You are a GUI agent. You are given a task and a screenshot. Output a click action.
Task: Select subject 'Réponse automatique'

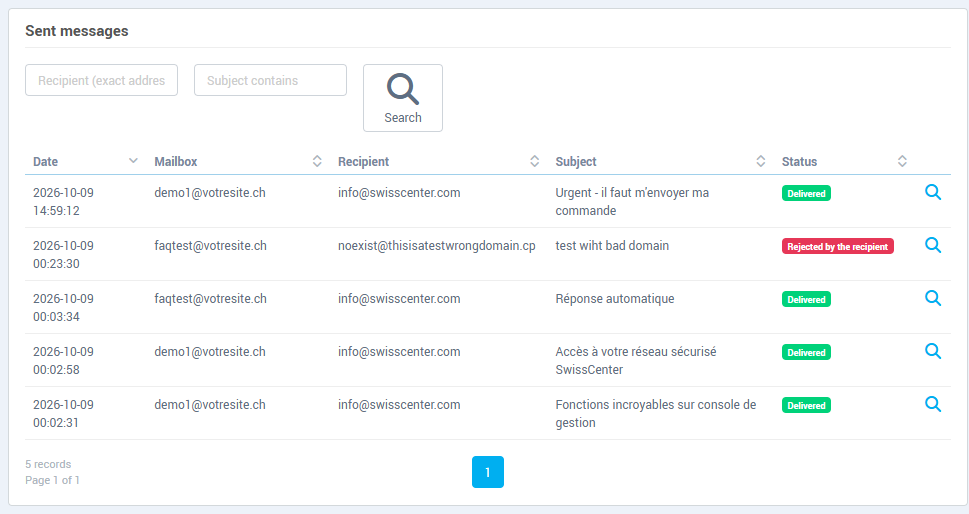pyautogui.click(x=615, y=299)
